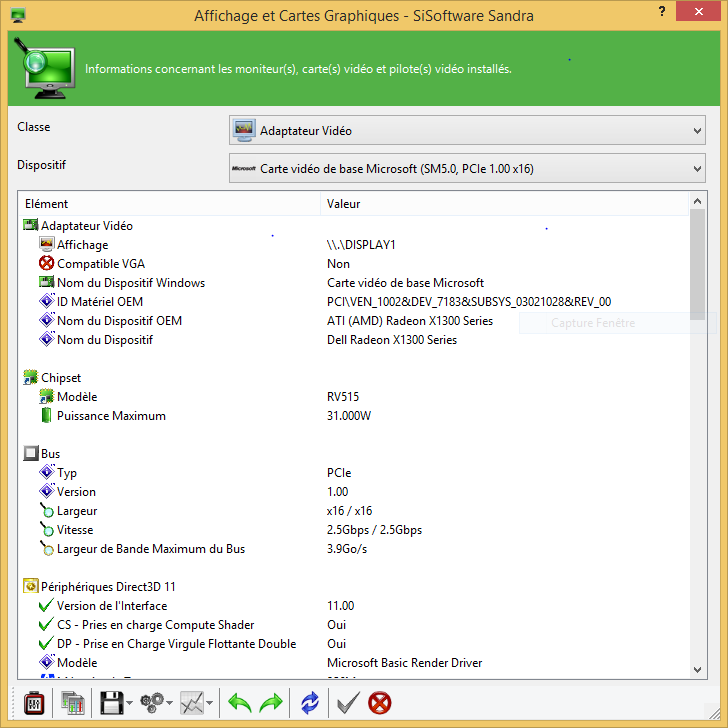Click the red icon beside Compatible VGA
Screen dimensions: 728x728
click(46, 263)
